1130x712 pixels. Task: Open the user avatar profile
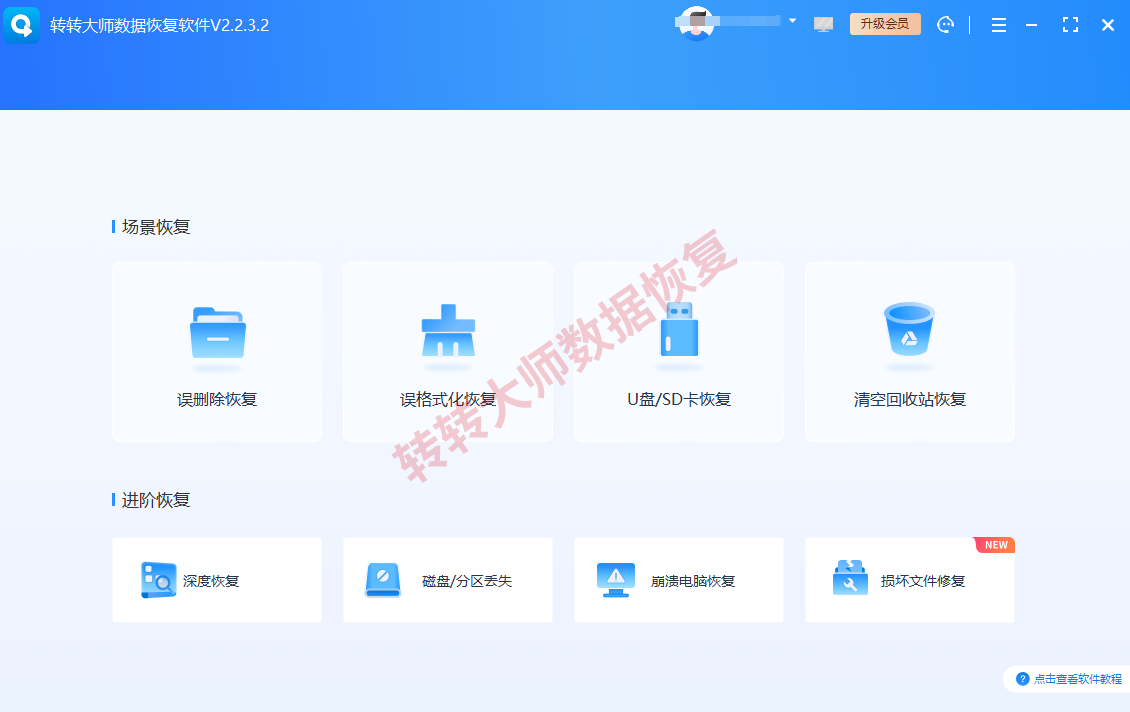click(696, 24)
